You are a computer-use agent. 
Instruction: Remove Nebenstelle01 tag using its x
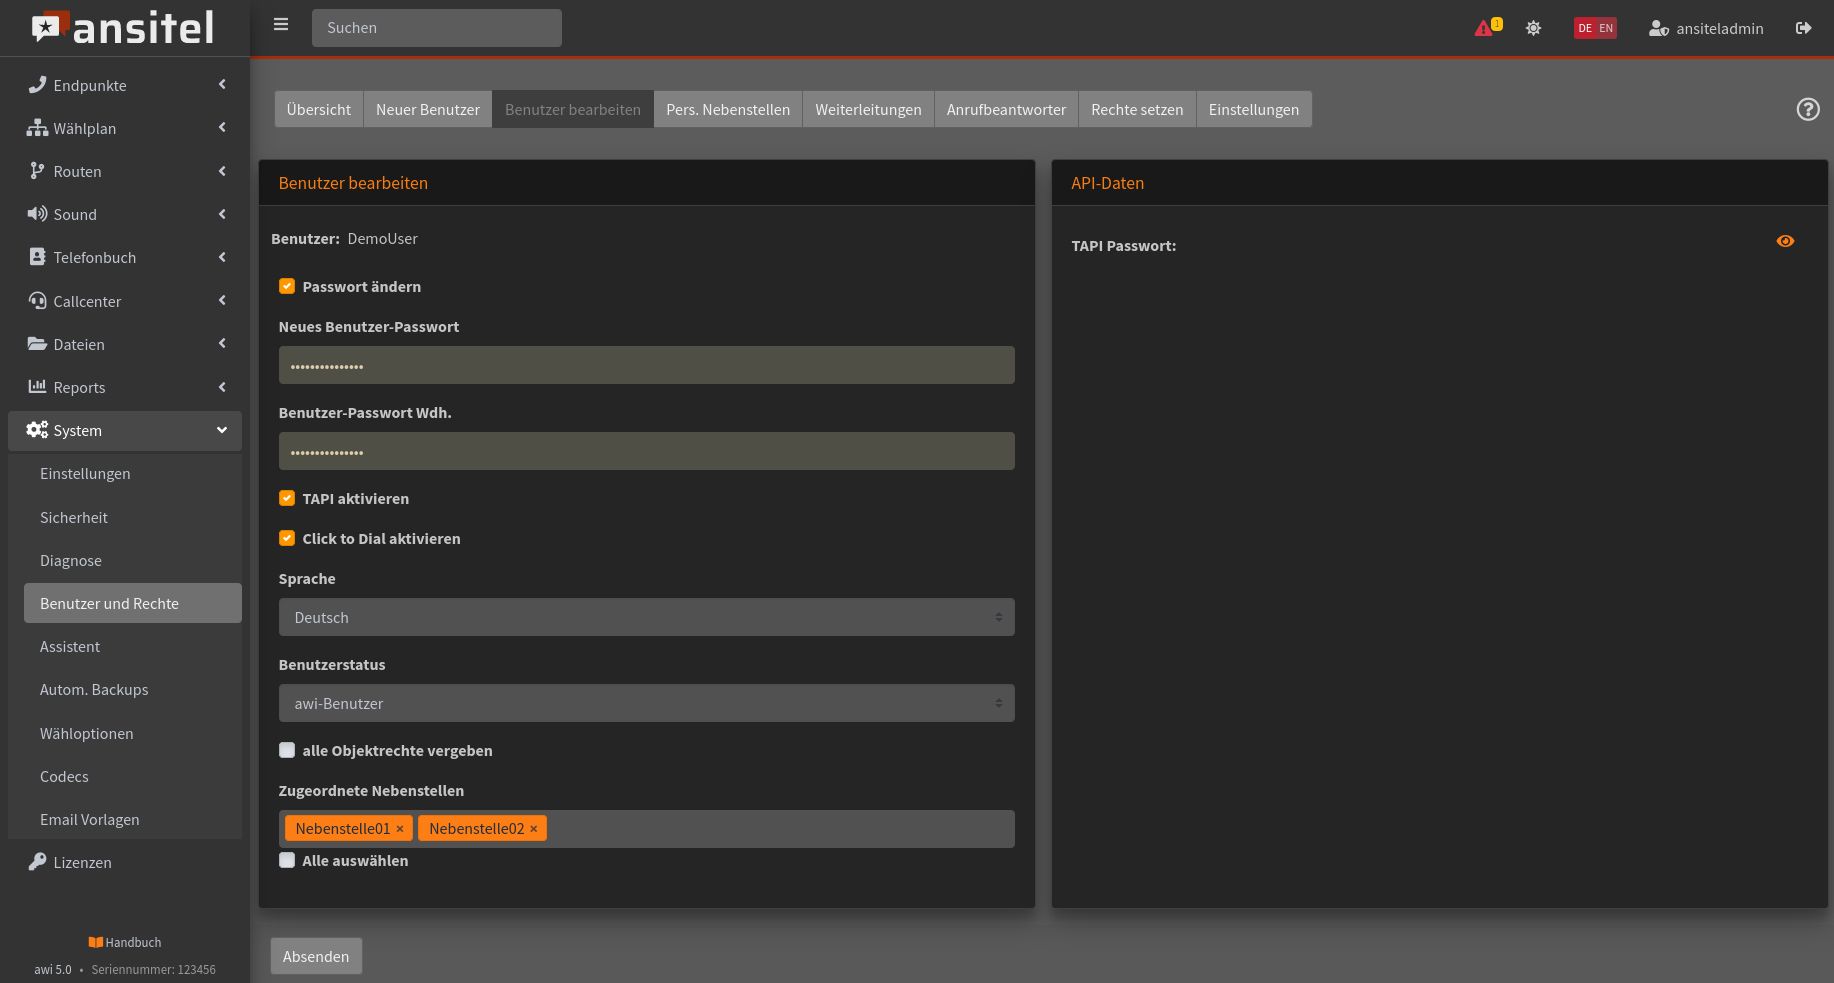tap(400, 829)
